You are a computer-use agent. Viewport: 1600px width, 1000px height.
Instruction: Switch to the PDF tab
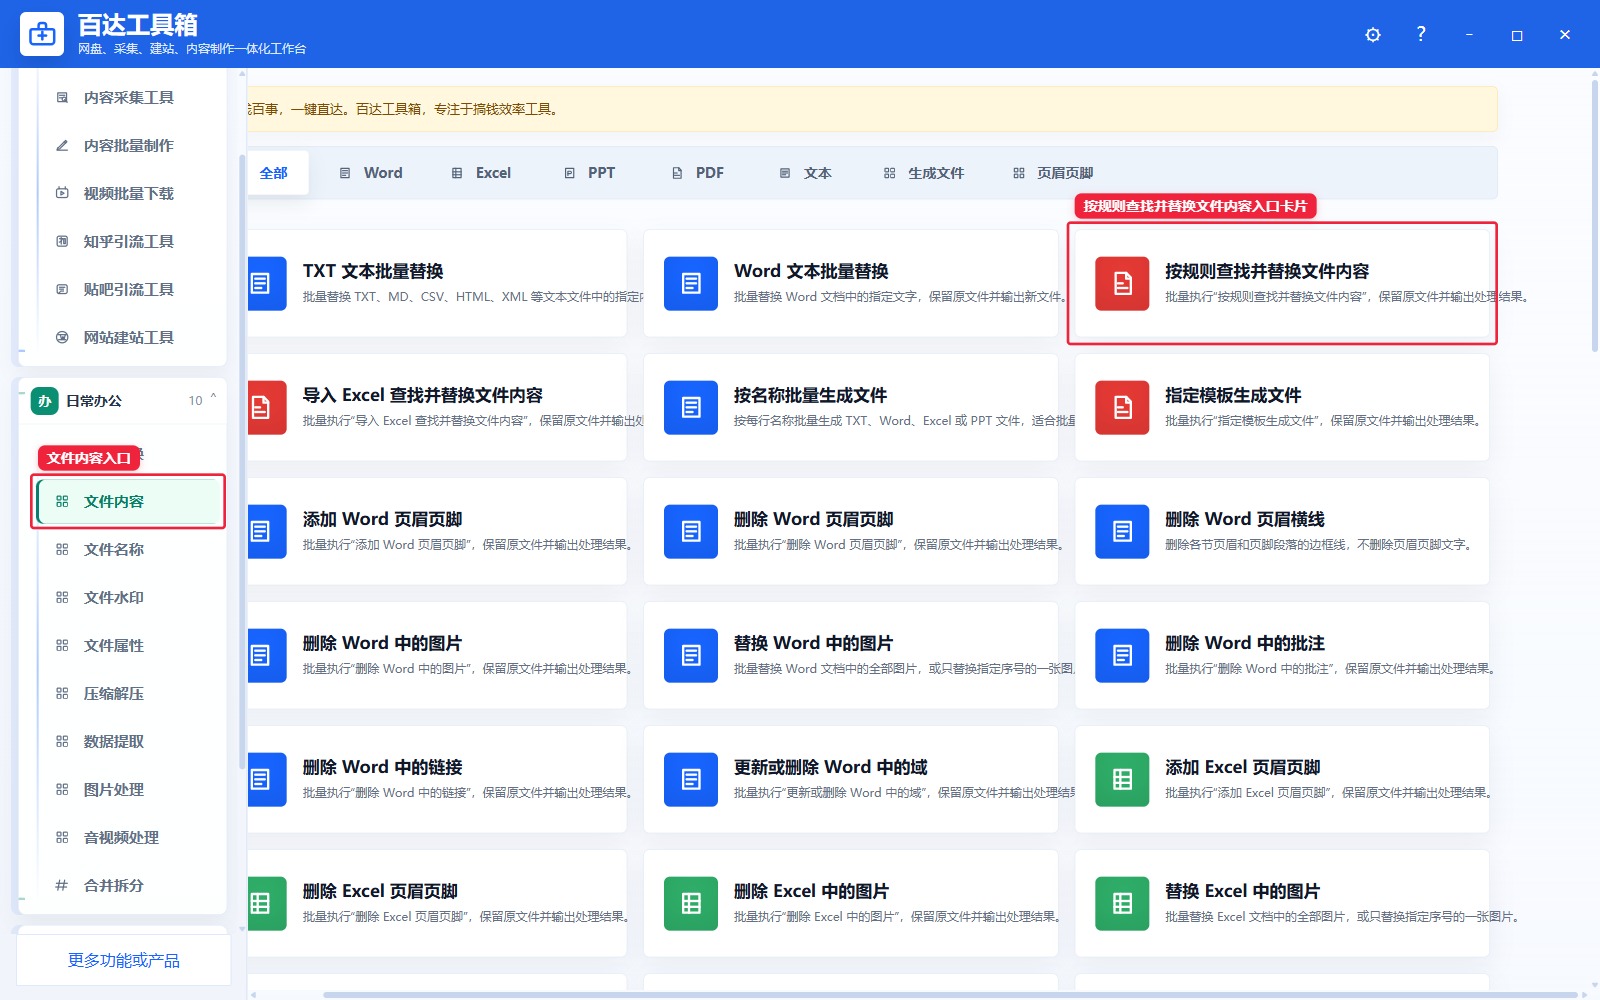click(x=698, y=173)
